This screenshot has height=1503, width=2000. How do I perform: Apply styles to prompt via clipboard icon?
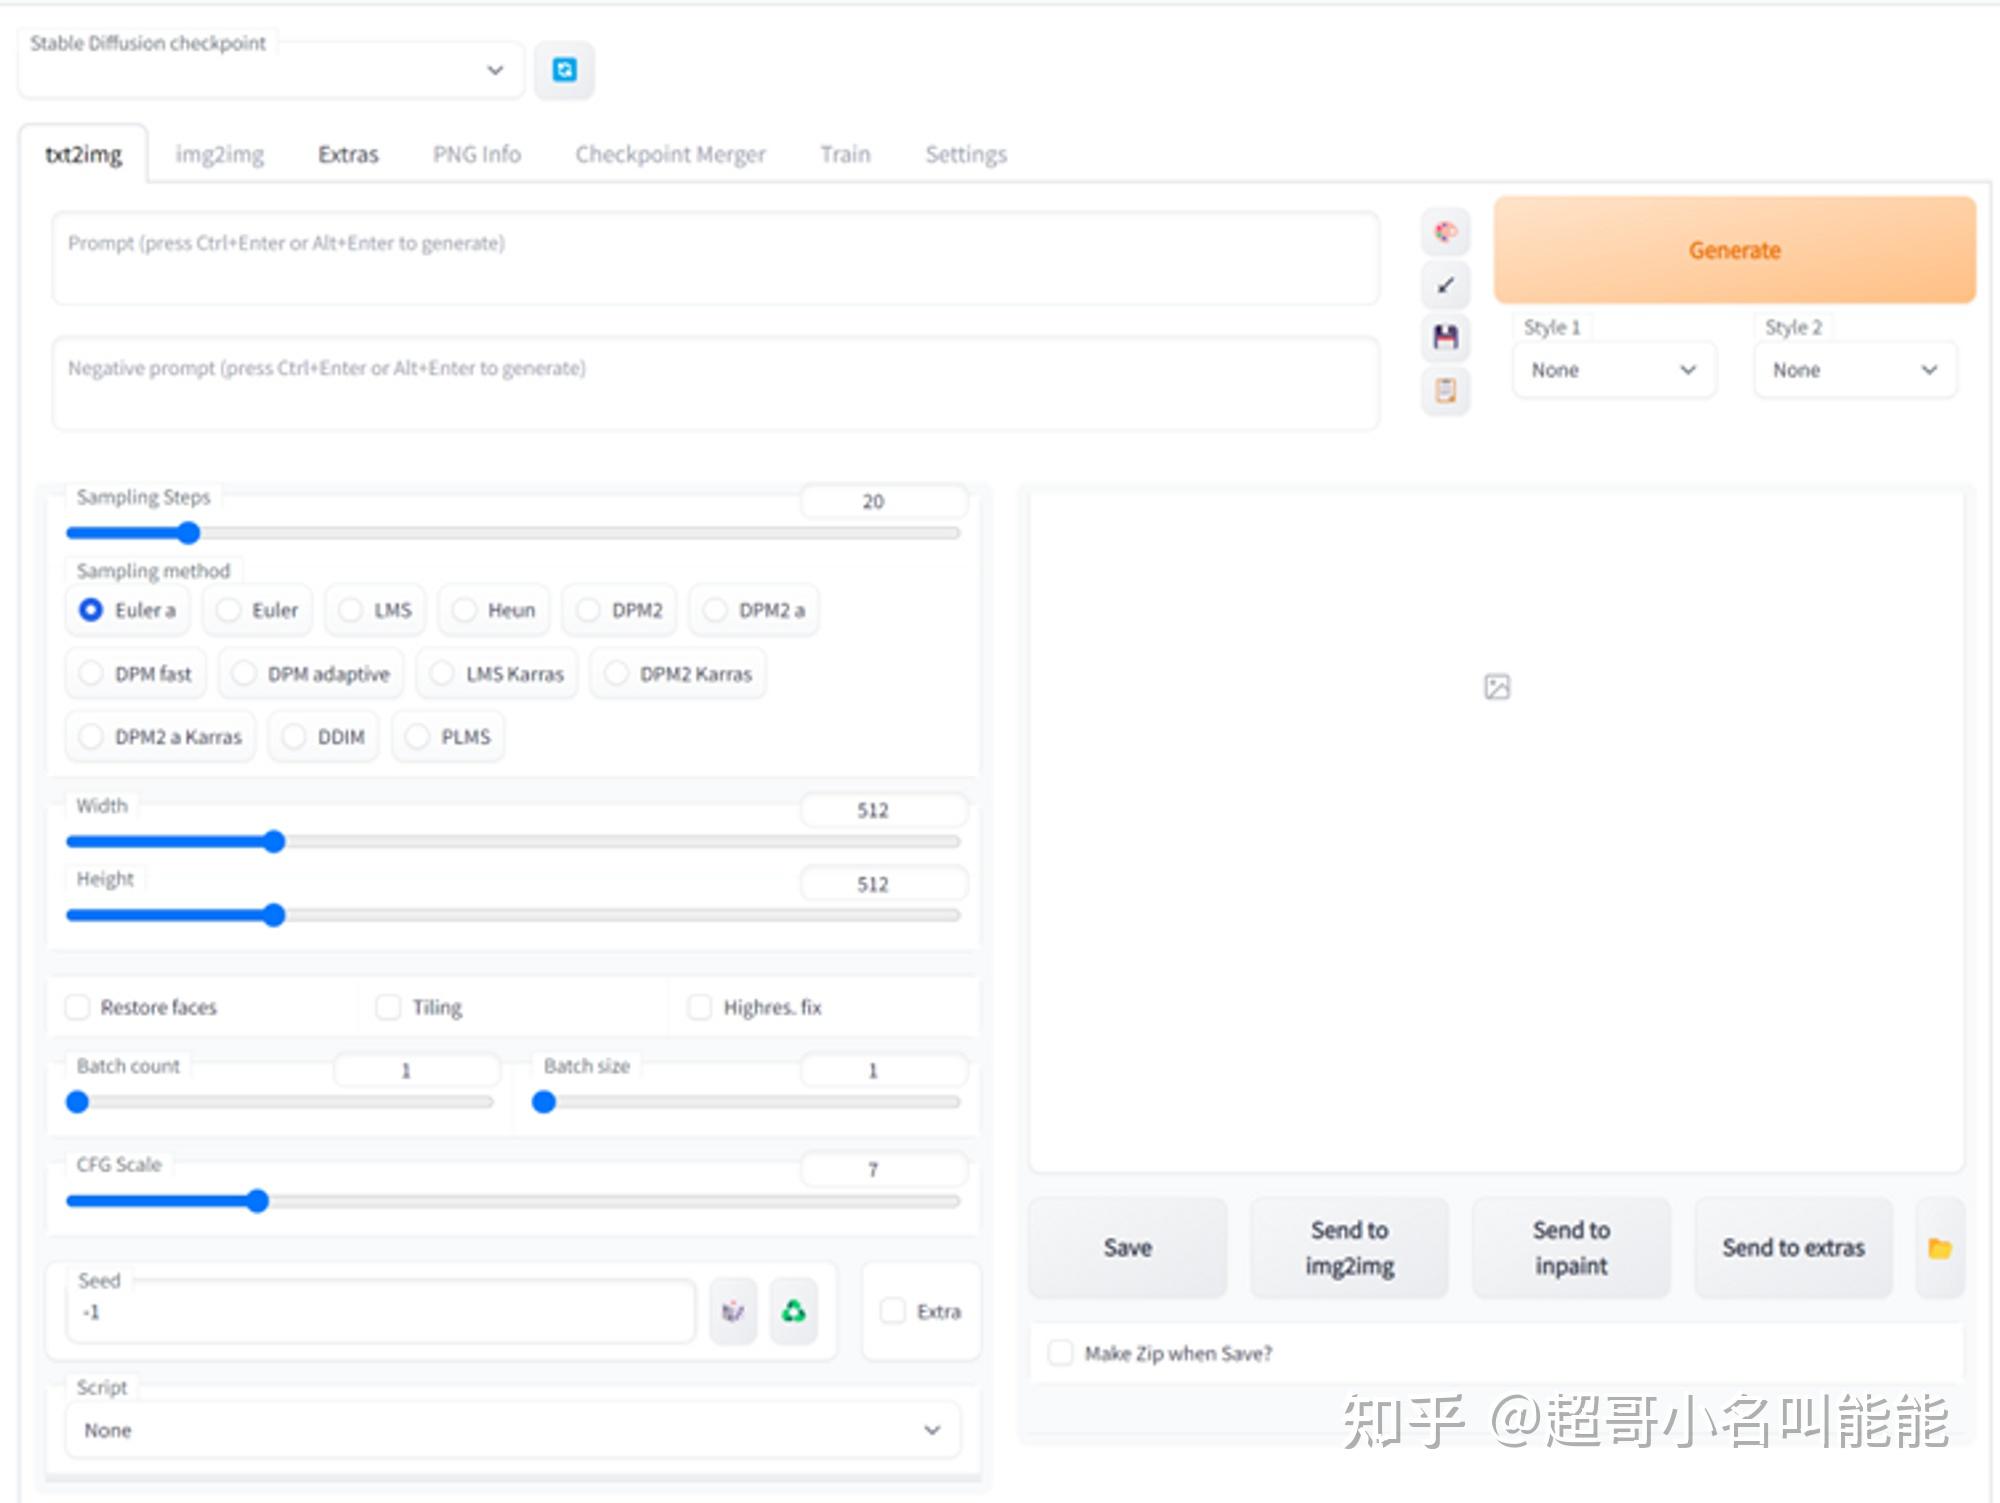click(x=1444, y=393)
